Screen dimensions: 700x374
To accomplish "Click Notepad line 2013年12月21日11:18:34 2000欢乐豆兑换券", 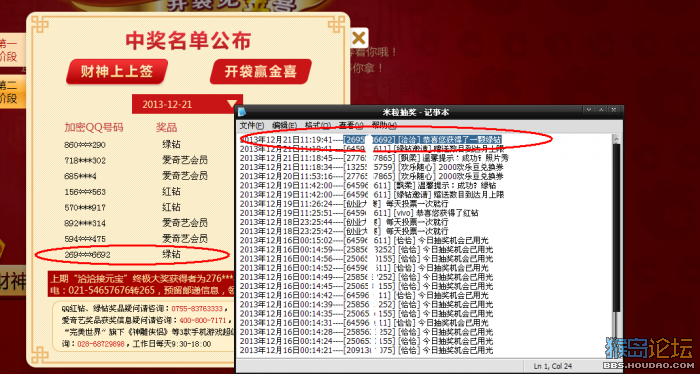I will pyautogui.click(x=371, y=167).
